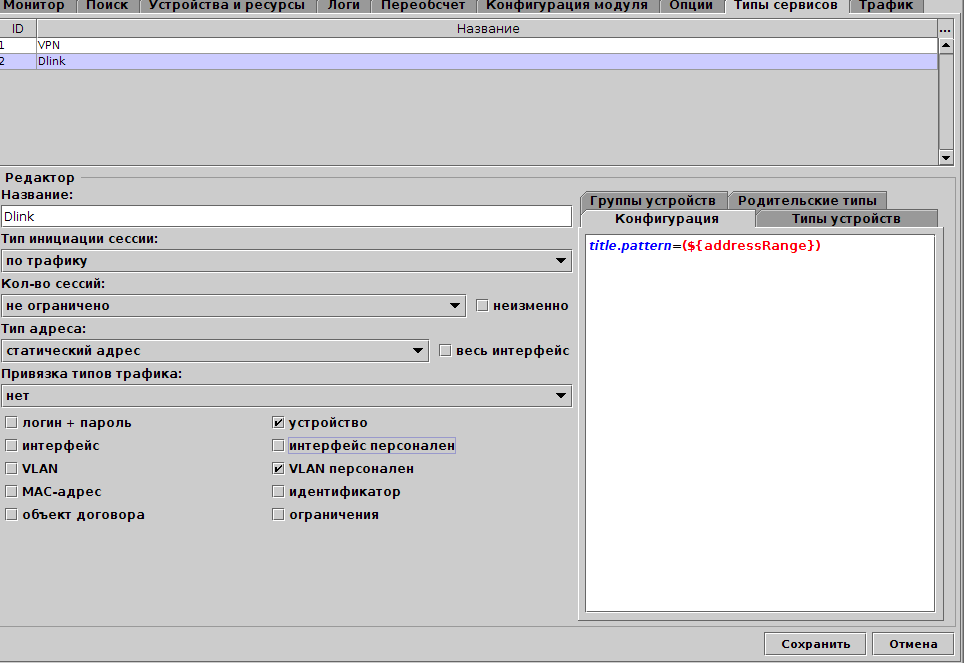
Task: Open the Привязка типов трафика dropdown
Action: [x=560, y=395]
